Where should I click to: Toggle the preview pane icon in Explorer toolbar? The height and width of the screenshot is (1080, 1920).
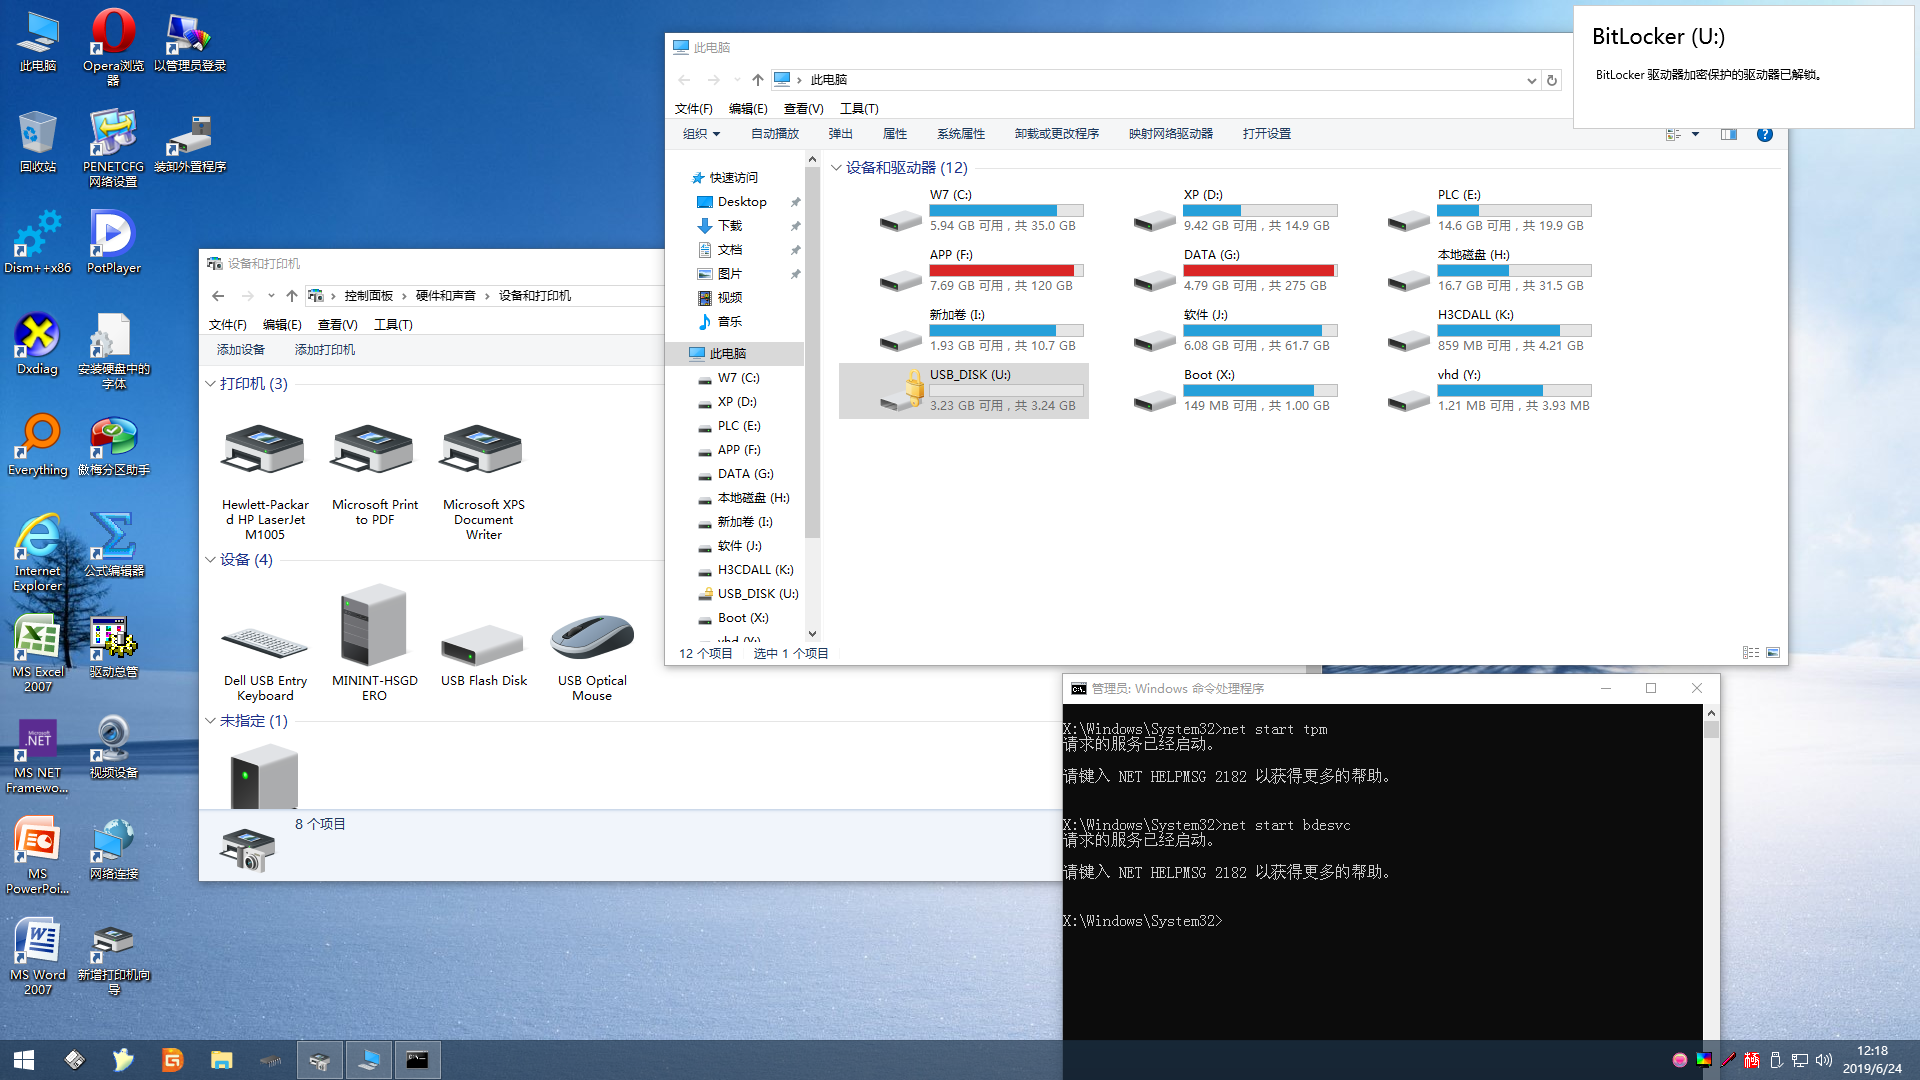(x=1728, y=134)
